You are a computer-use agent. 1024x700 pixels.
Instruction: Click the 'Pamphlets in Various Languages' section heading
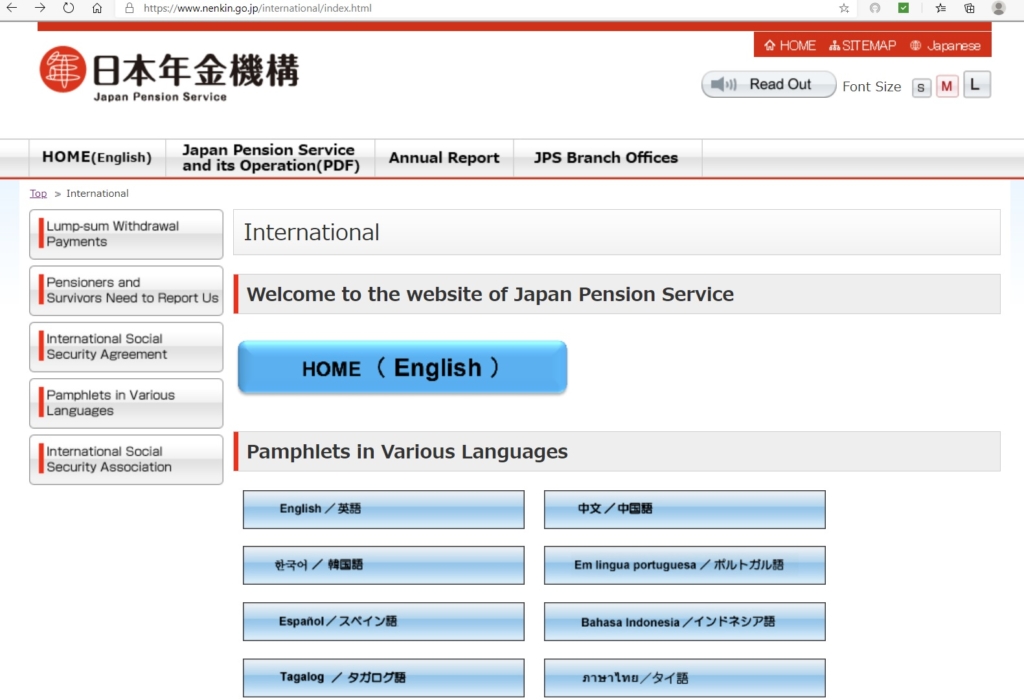coord(407,452)
